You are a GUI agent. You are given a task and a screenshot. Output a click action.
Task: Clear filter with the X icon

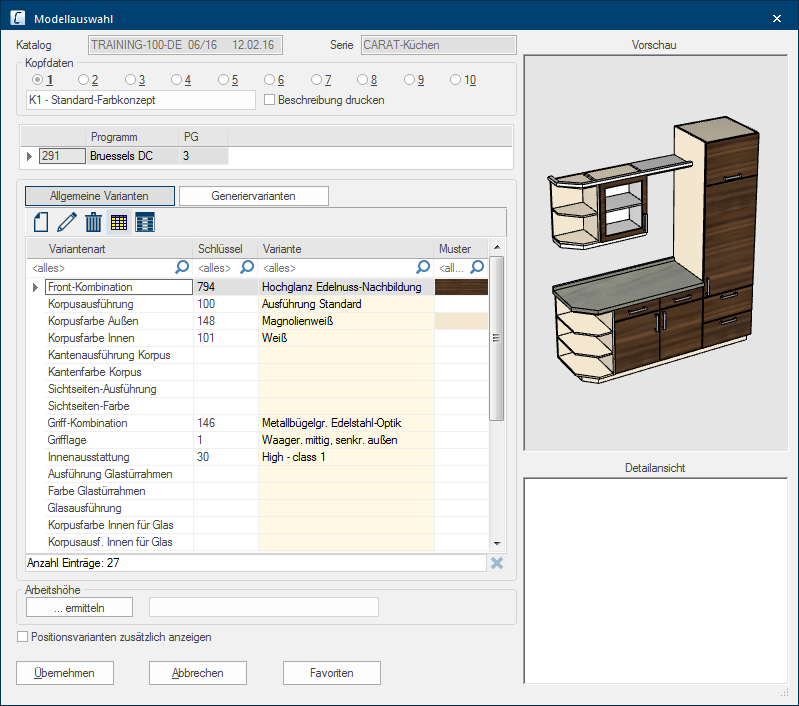point(496,563)
